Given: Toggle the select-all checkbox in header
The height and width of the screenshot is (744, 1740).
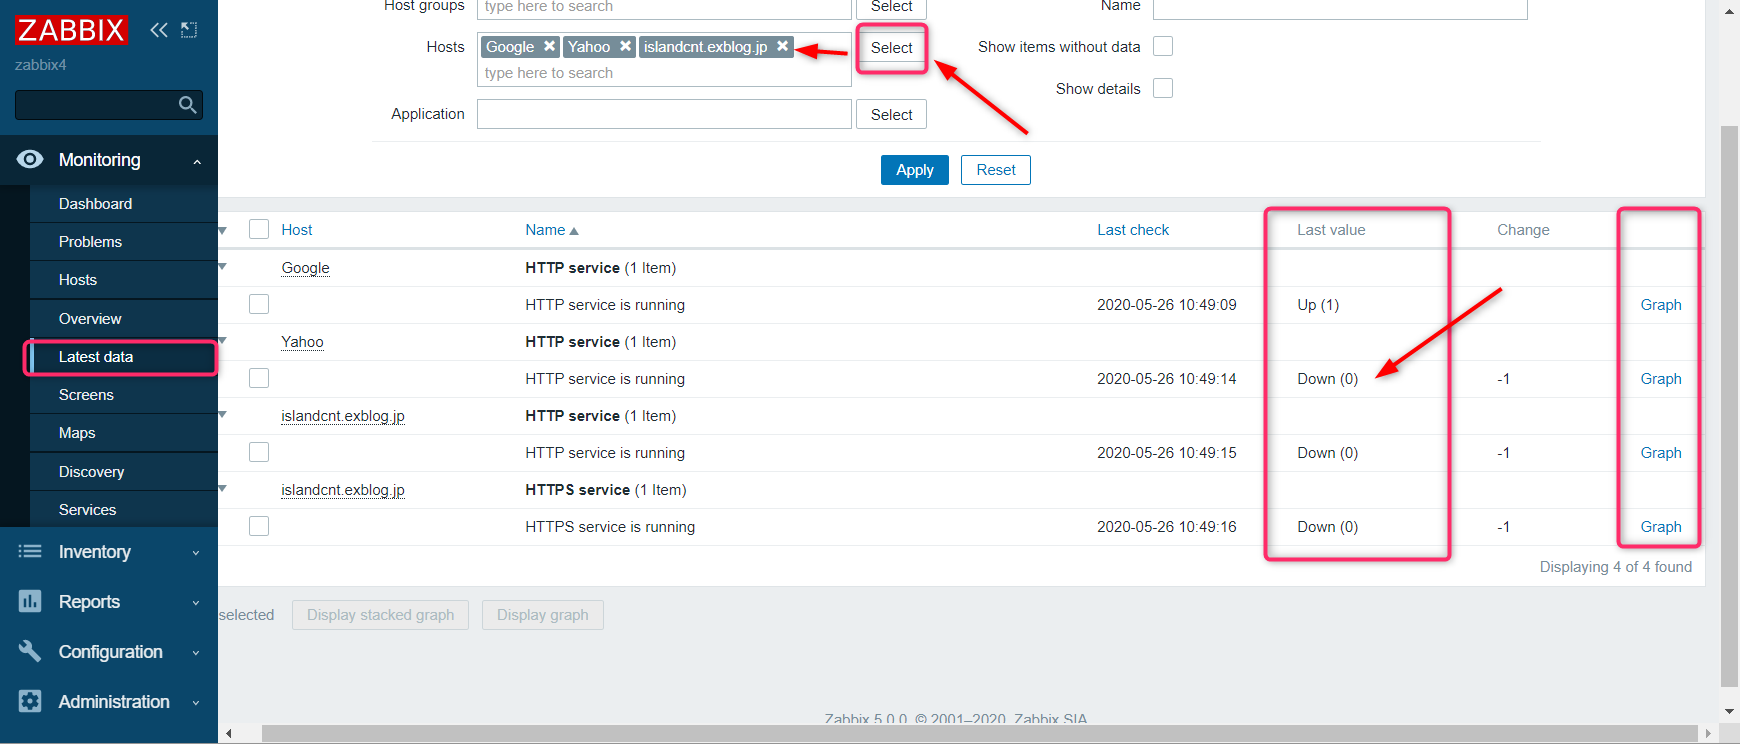Looking at the screenshot, I should tap(259, 229).
